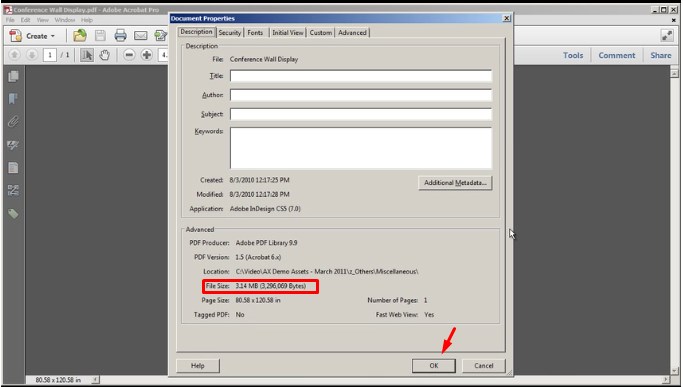Open the Share pane

[x=661, y=55]
